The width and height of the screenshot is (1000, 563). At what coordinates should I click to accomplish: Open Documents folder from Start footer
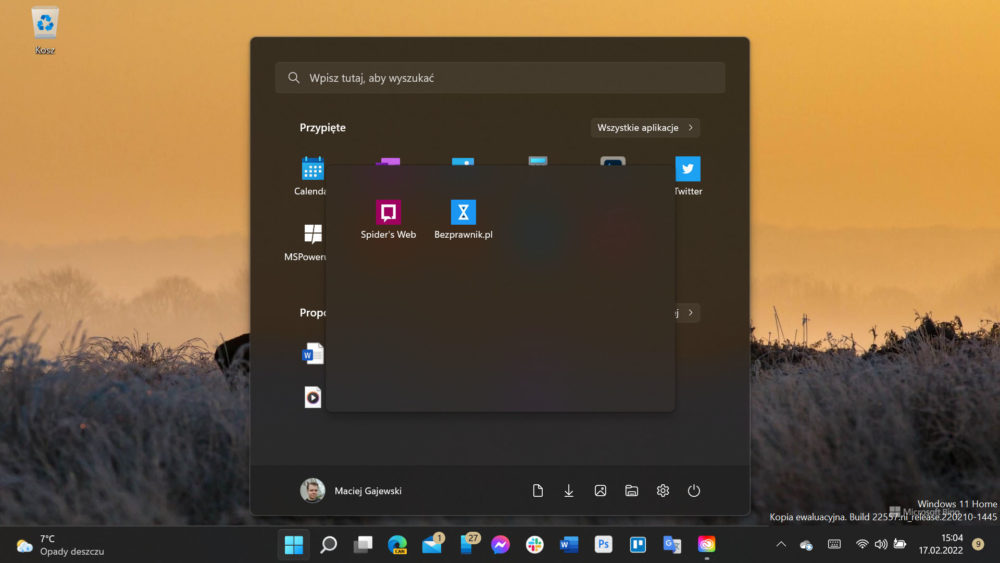click(x=538, y=490)
